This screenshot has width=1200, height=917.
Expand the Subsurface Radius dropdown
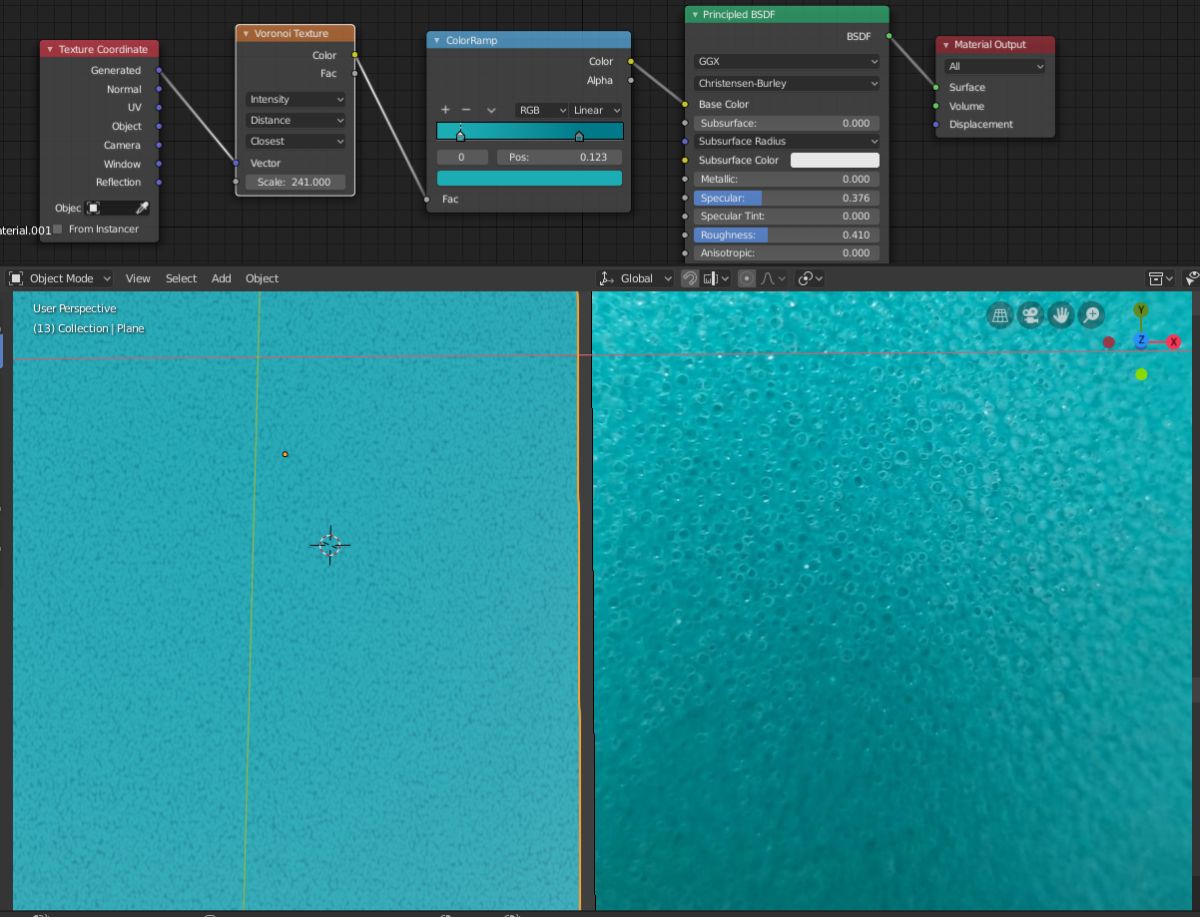pyautogui.click(x=787, y=141)
